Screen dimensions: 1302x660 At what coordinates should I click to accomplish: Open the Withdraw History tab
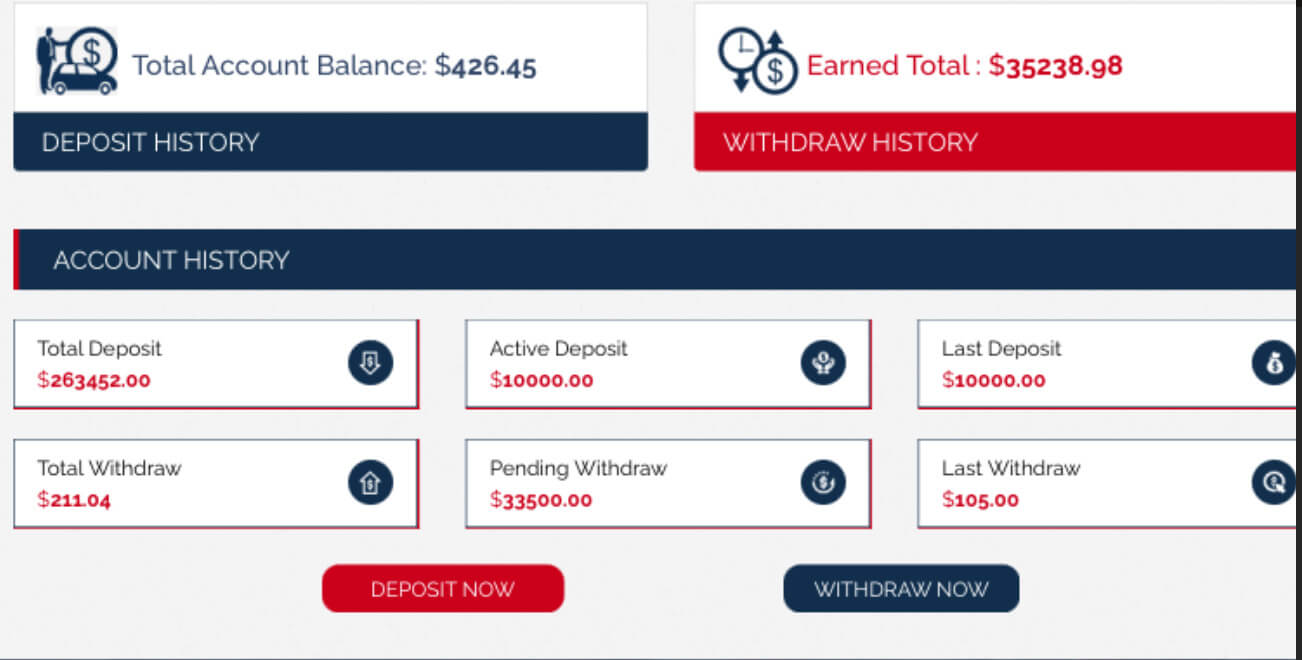850,142
